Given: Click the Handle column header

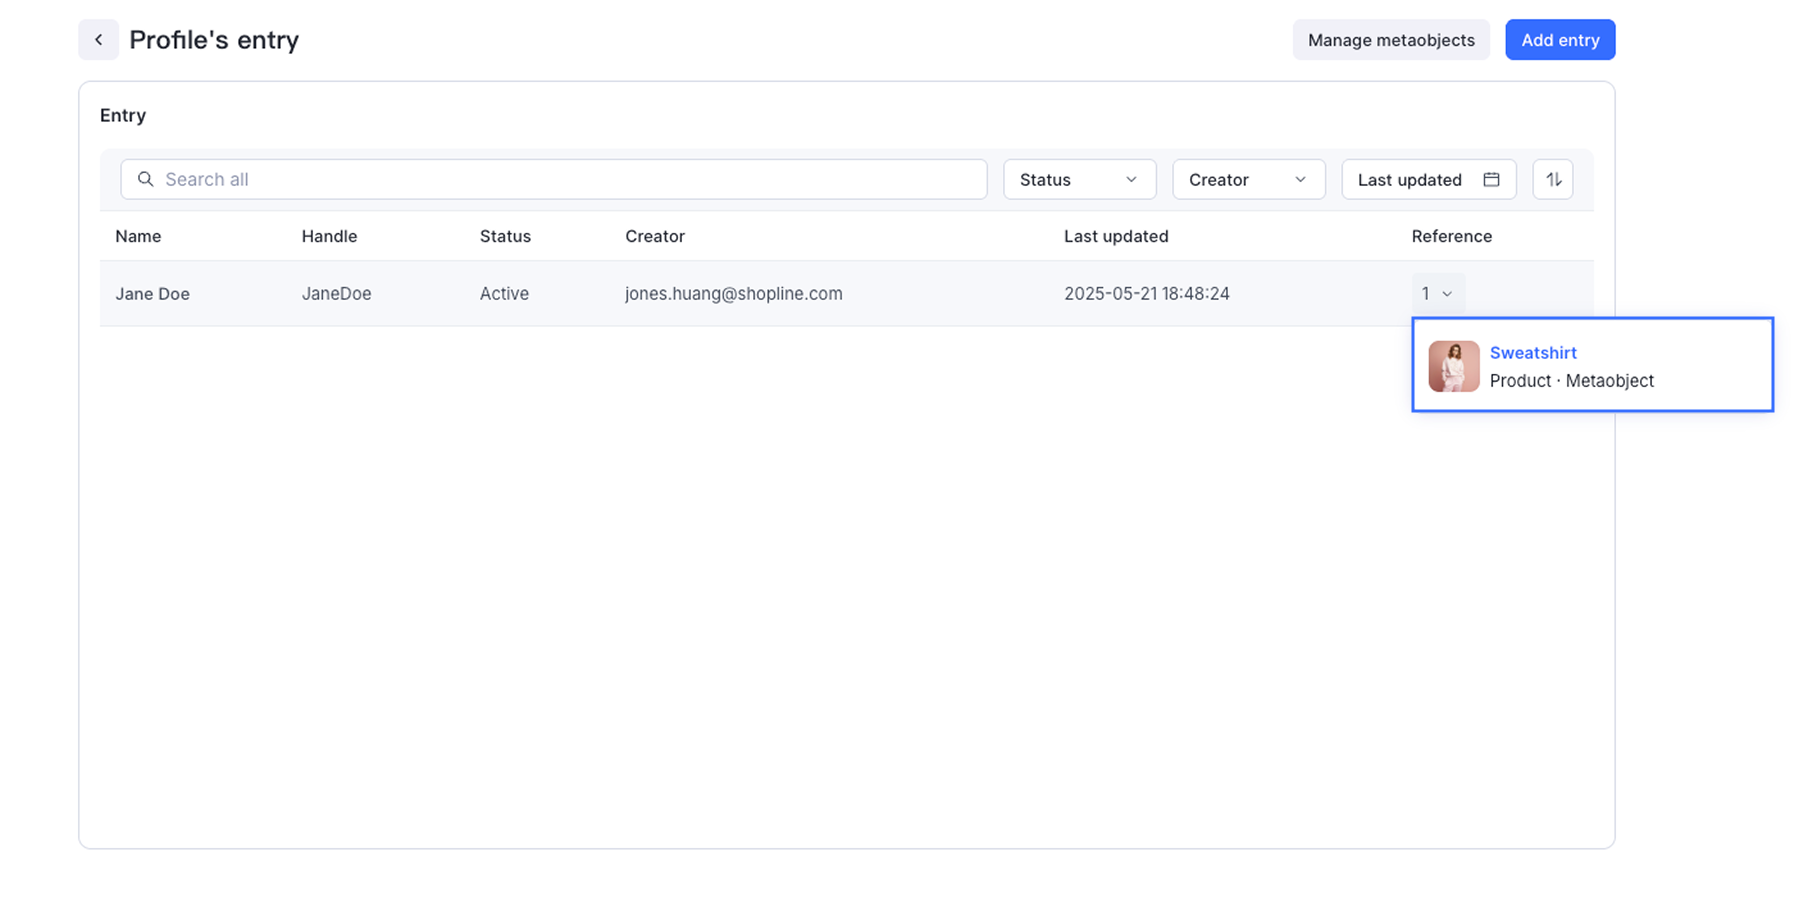Looking at the screenshot, I should tap(329, 237).
